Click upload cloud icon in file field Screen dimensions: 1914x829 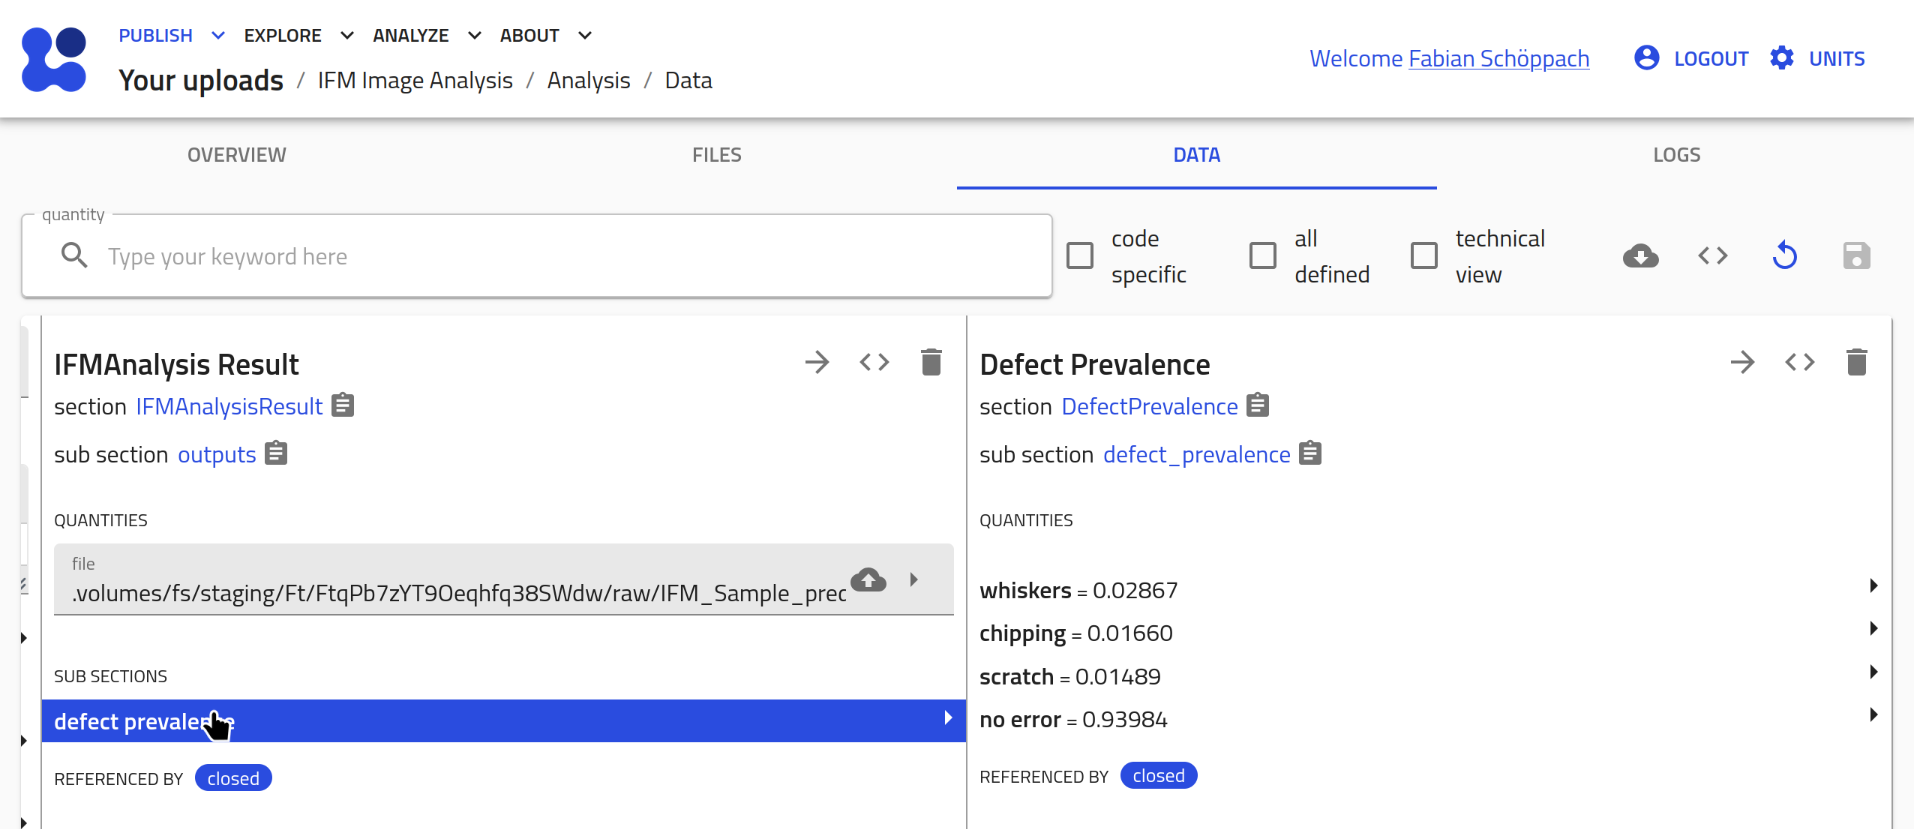(x=868, y=580)
